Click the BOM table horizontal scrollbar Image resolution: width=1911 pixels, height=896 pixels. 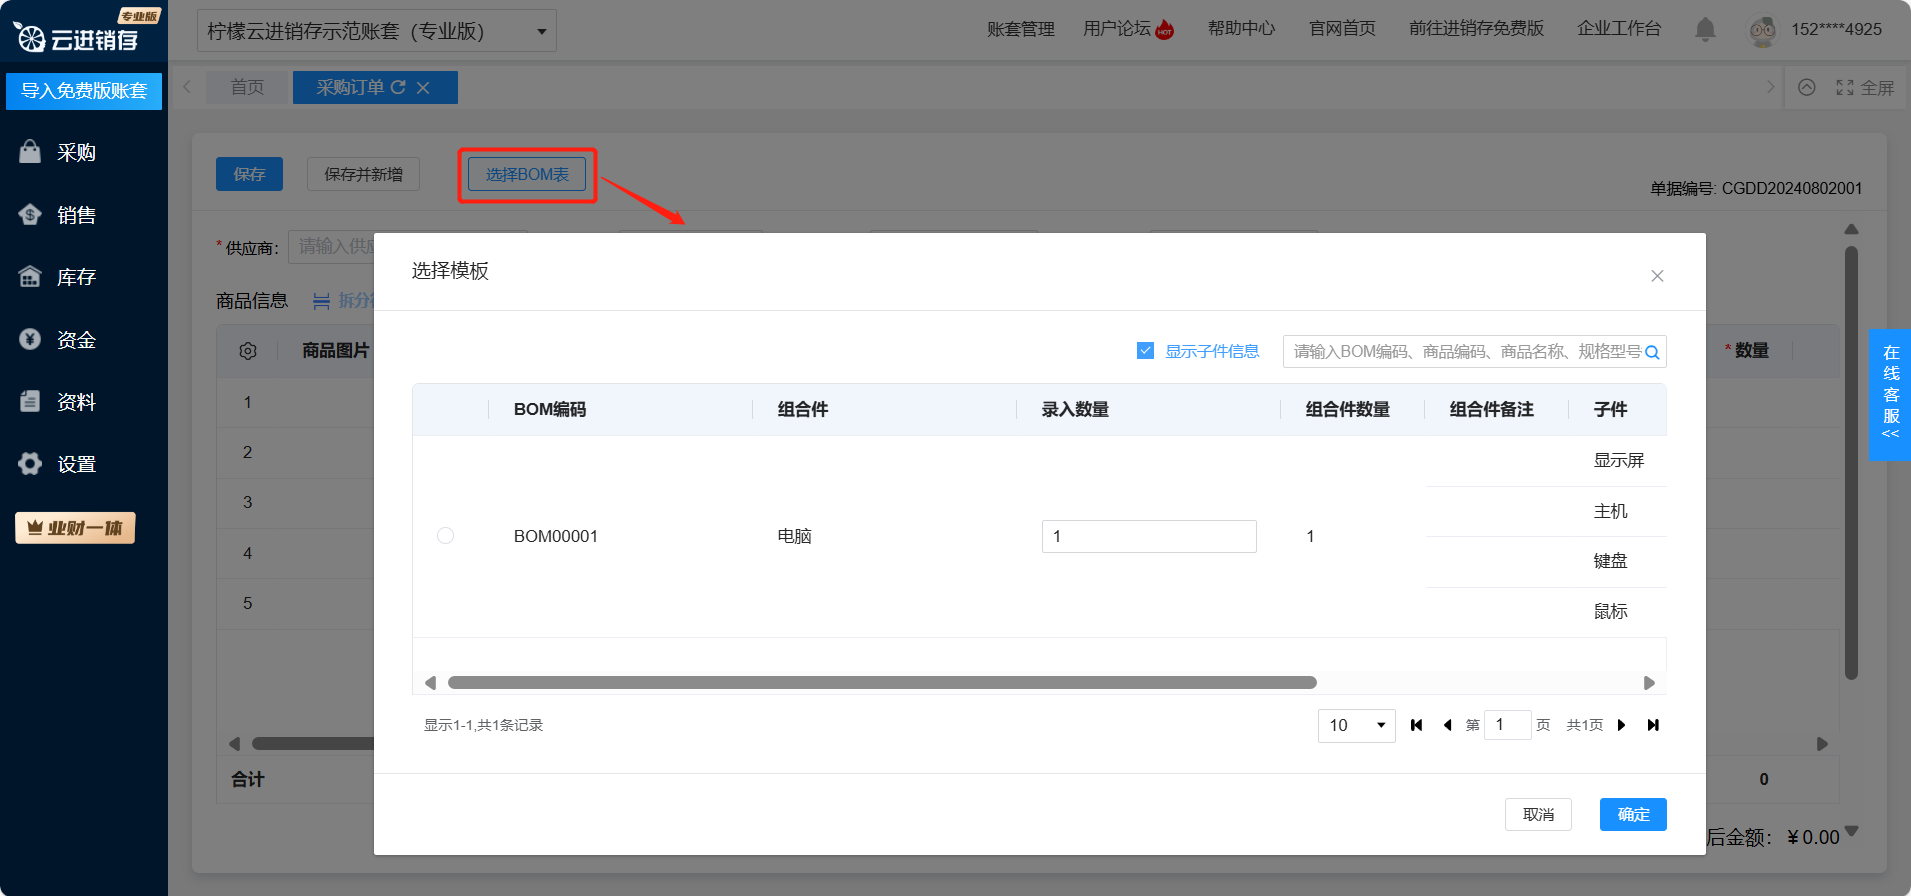882,683
